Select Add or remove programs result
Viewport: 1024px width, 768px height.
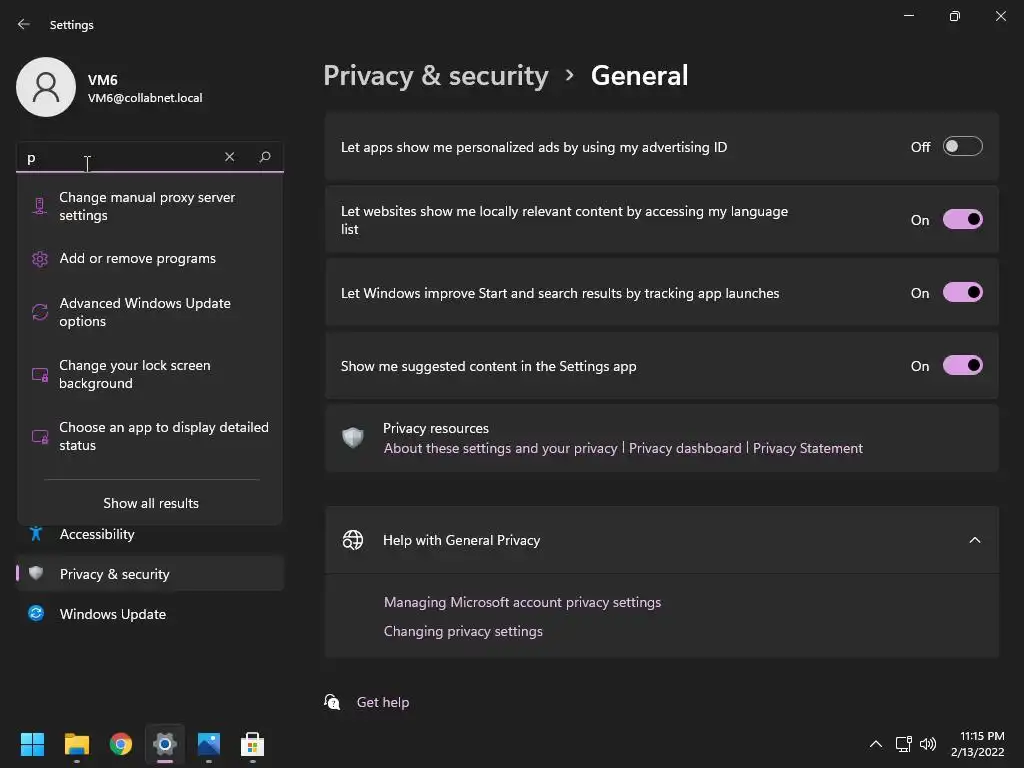pyautogui.click(x=137, y=258)
